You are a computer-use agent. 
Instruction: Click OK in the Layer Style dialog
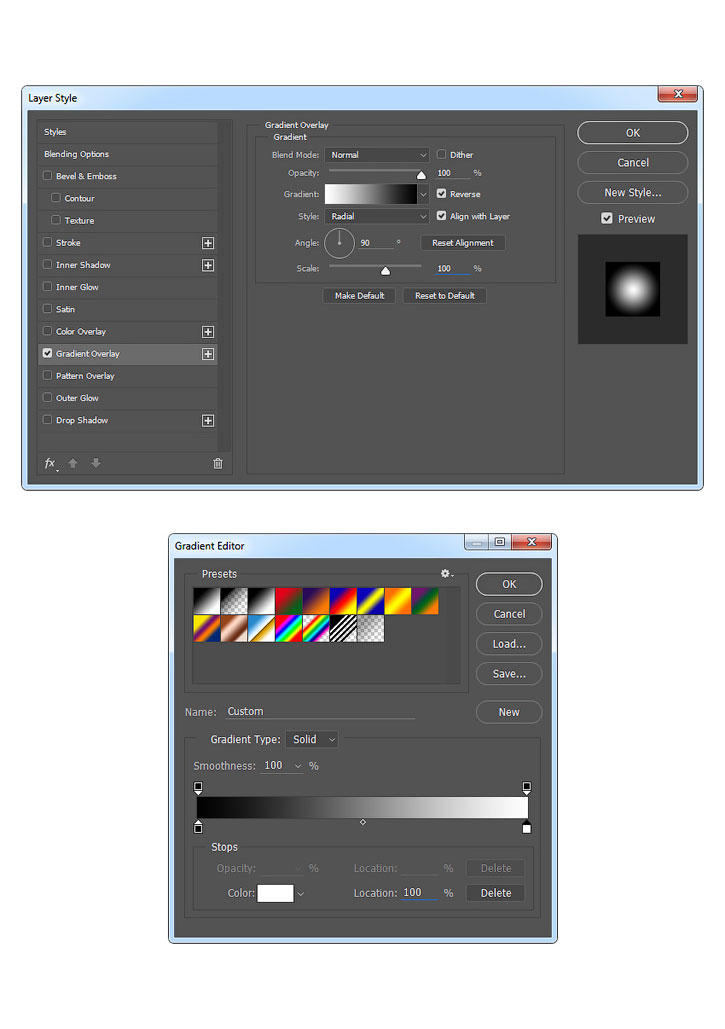[x=632, y=133]
